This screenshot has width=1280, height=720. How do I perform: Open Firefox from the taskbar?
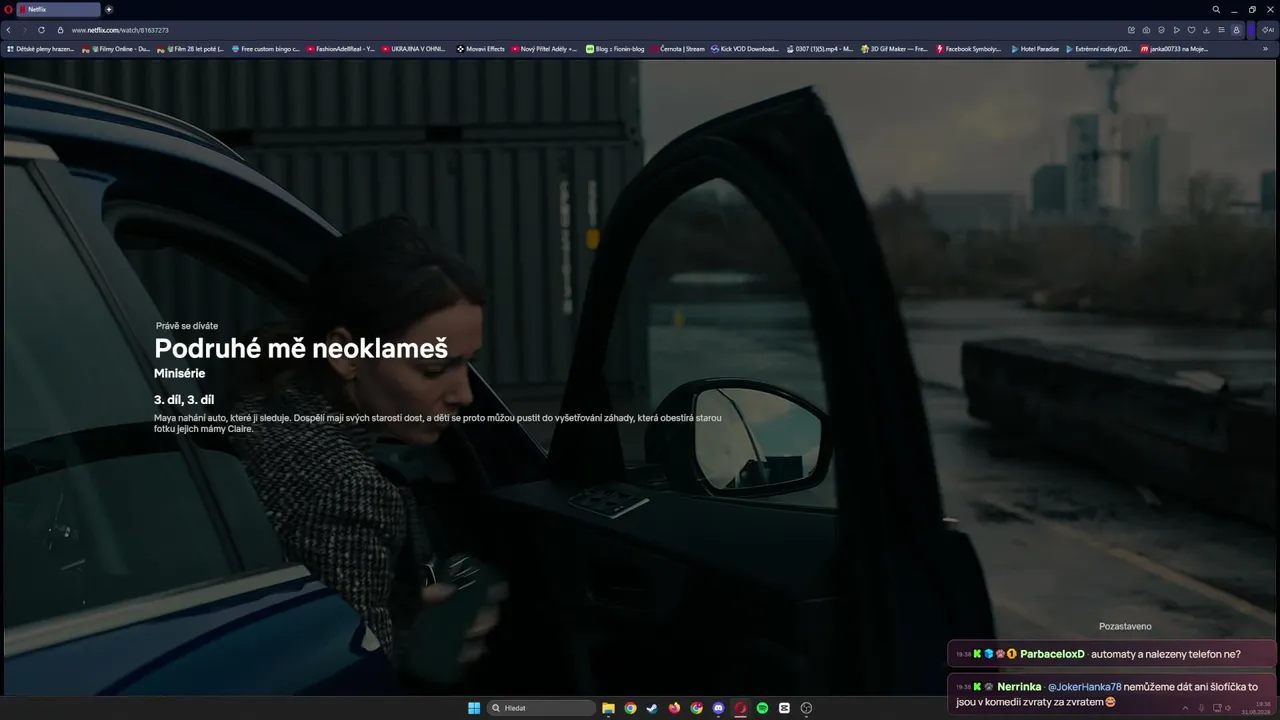click(x=674, y=708)
